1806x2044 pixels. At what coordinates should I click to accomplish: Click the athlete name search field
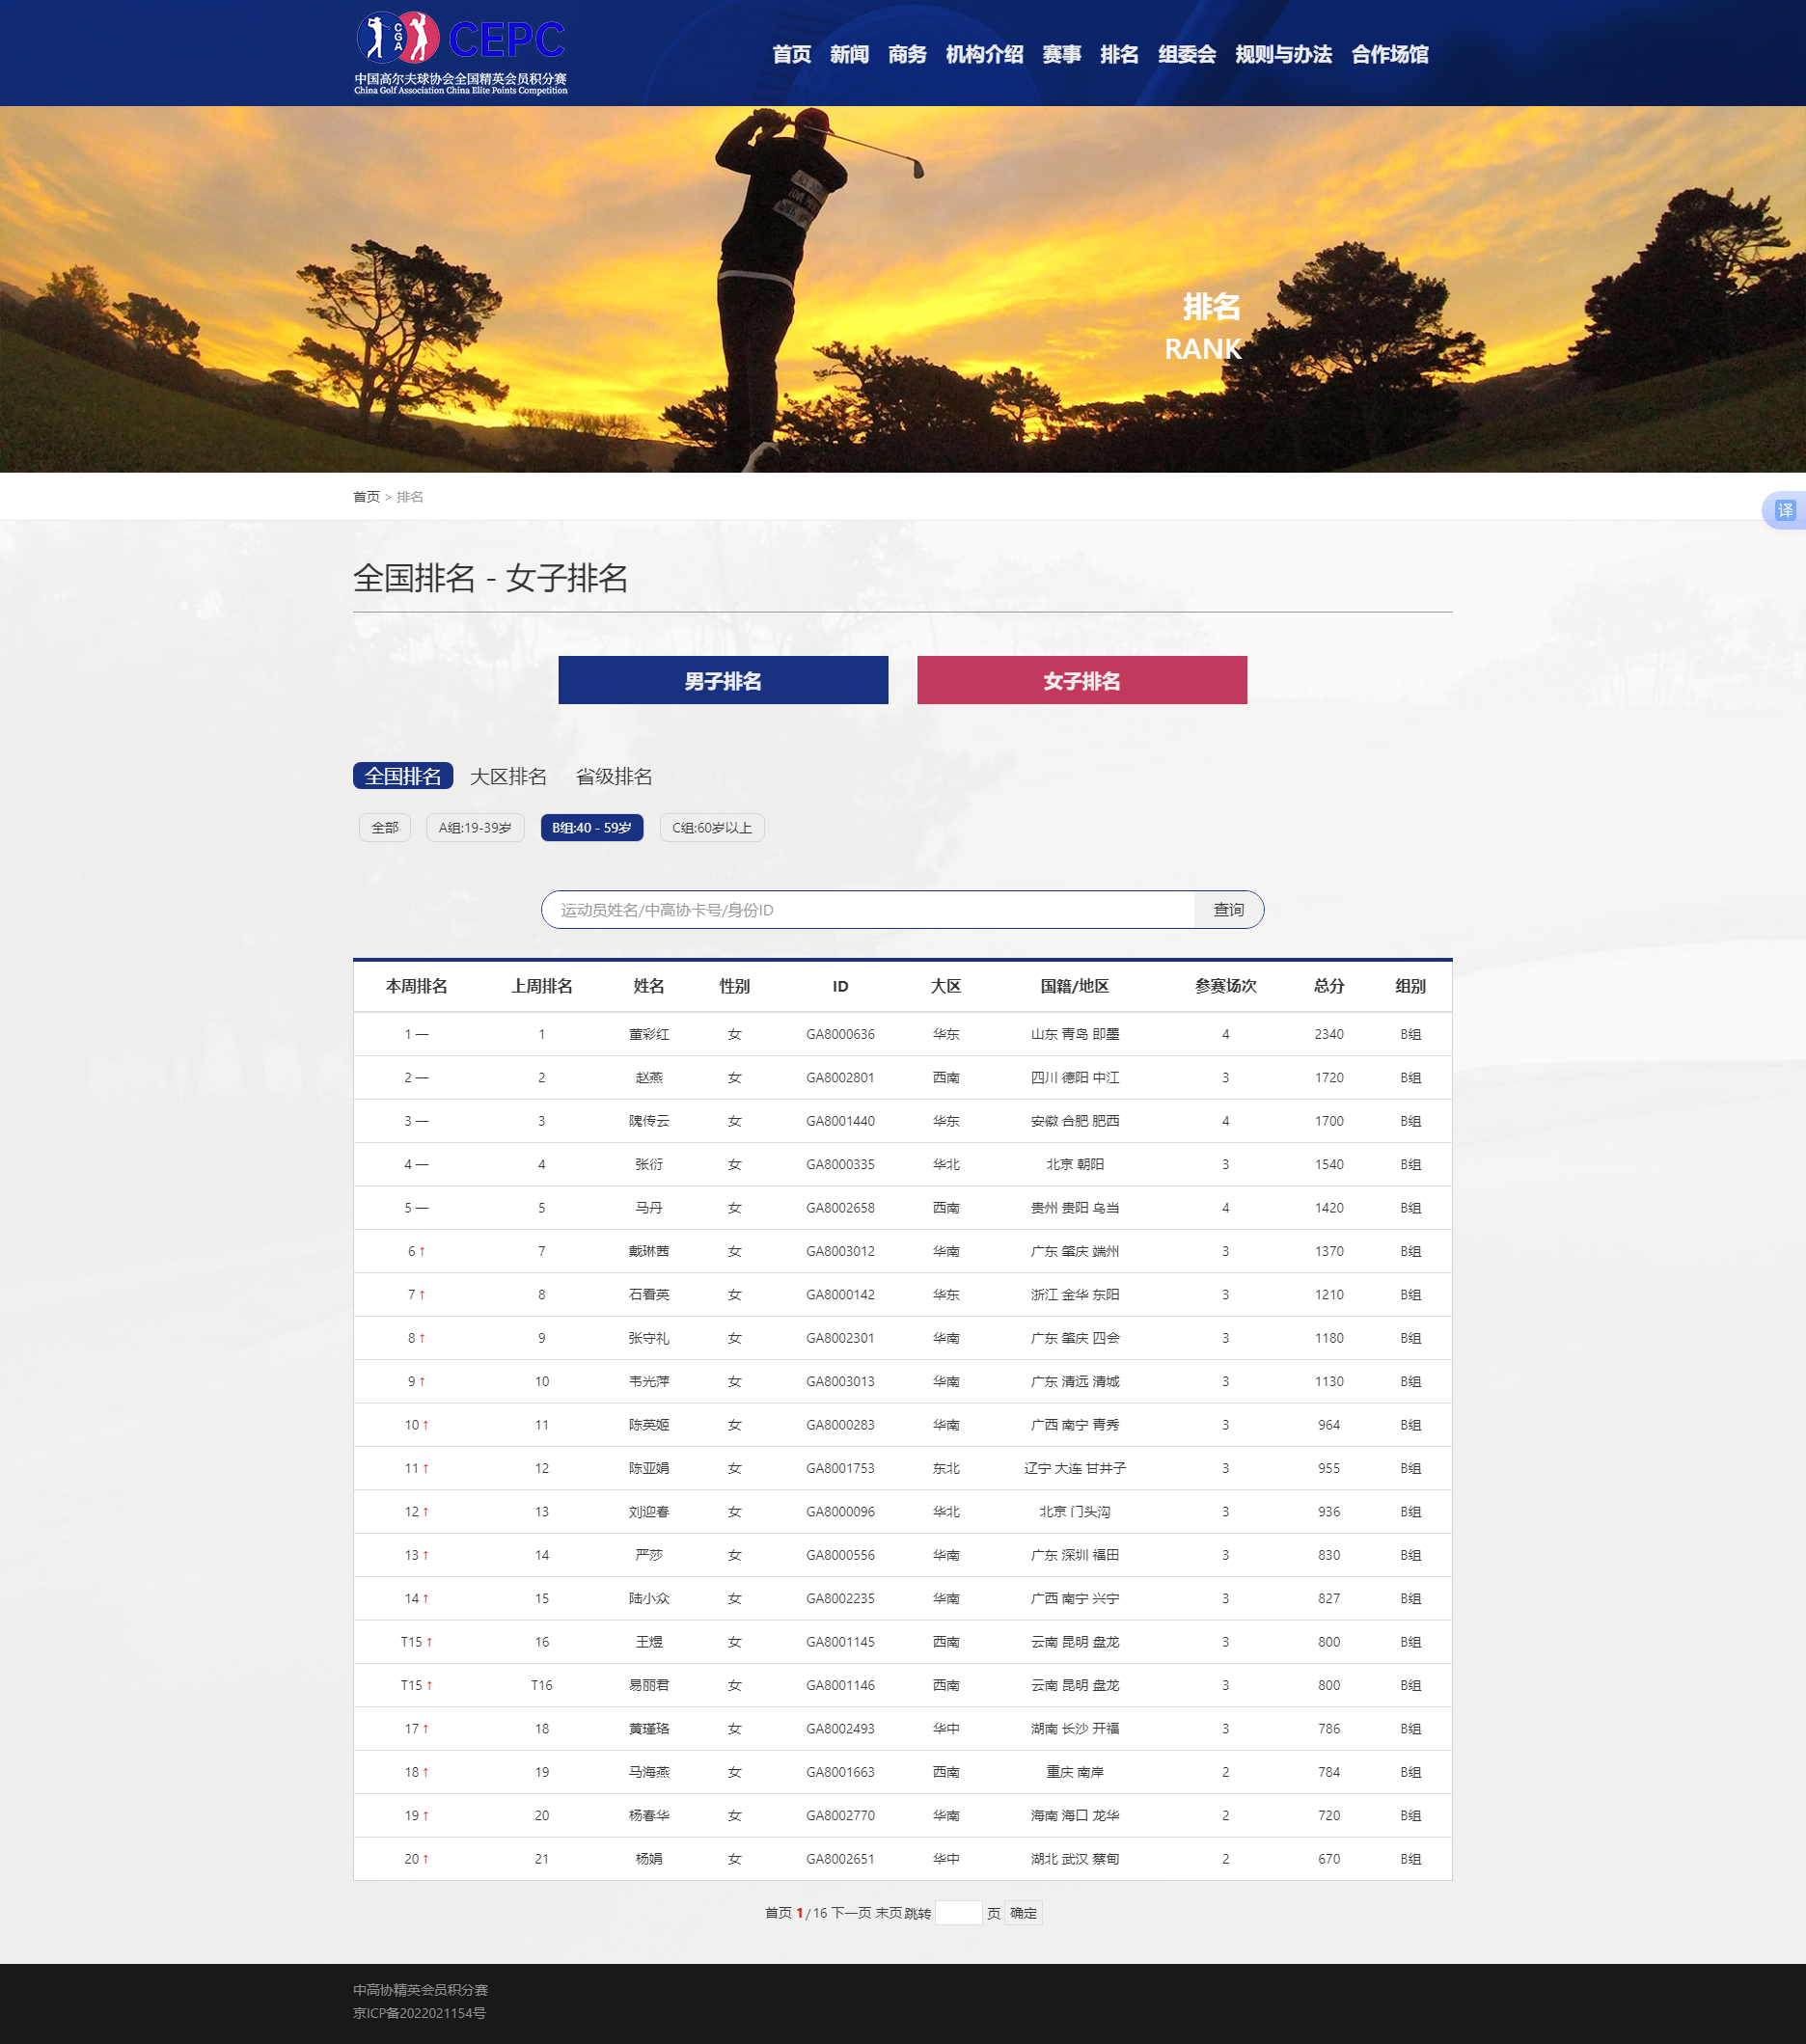point(866,910)
